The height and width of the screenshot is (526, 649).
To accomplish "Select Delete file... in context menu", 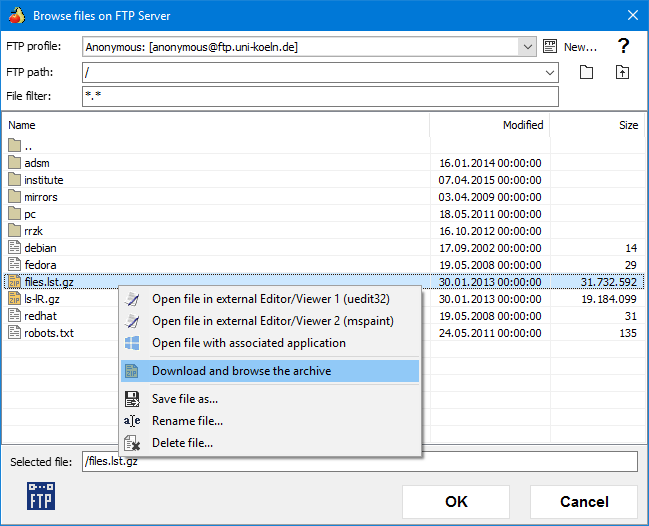I will click(x=182, y=443).
